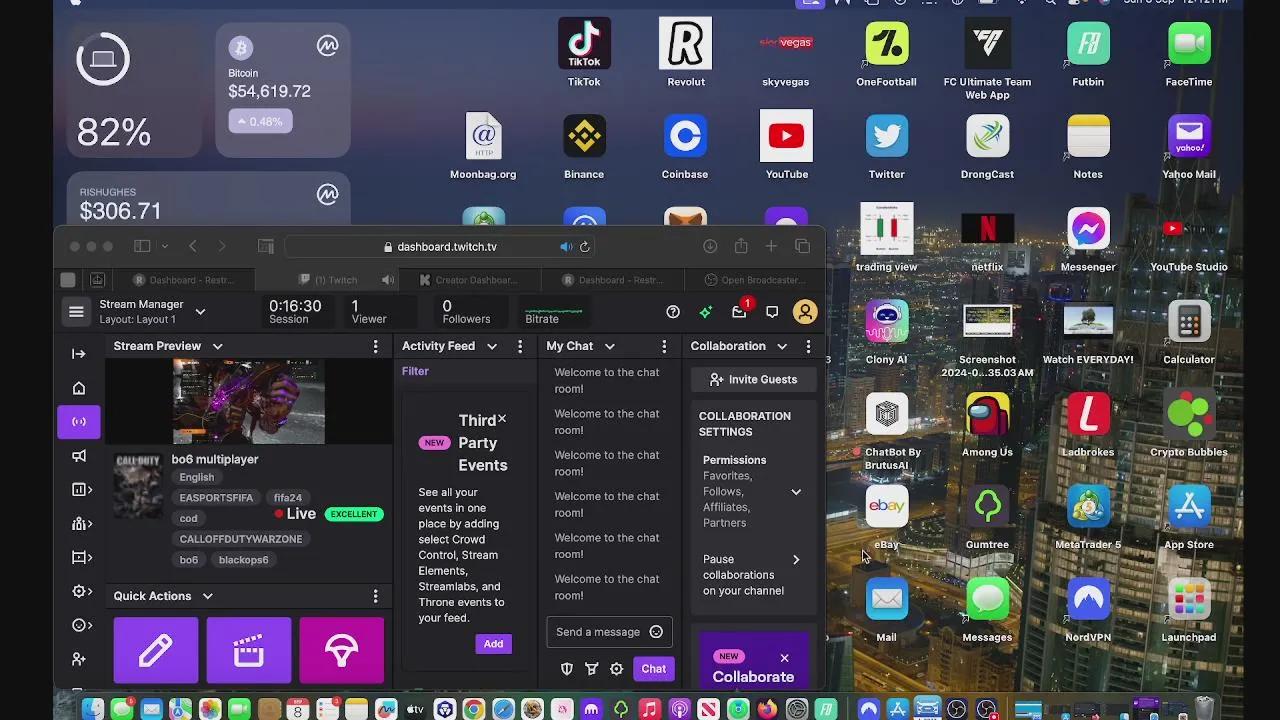The width and height of the screenshot is (1280, 720).
Task: Click the Send a message input field
Action: 598,632
